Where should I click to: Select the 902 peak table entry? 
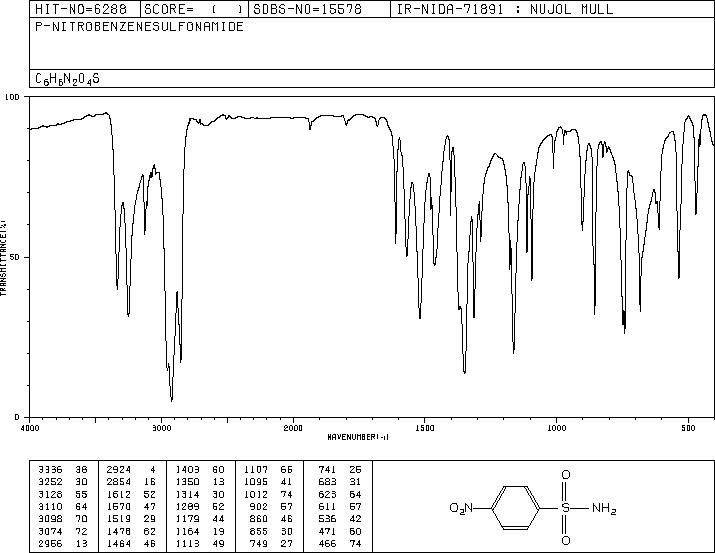coord(272,506)
